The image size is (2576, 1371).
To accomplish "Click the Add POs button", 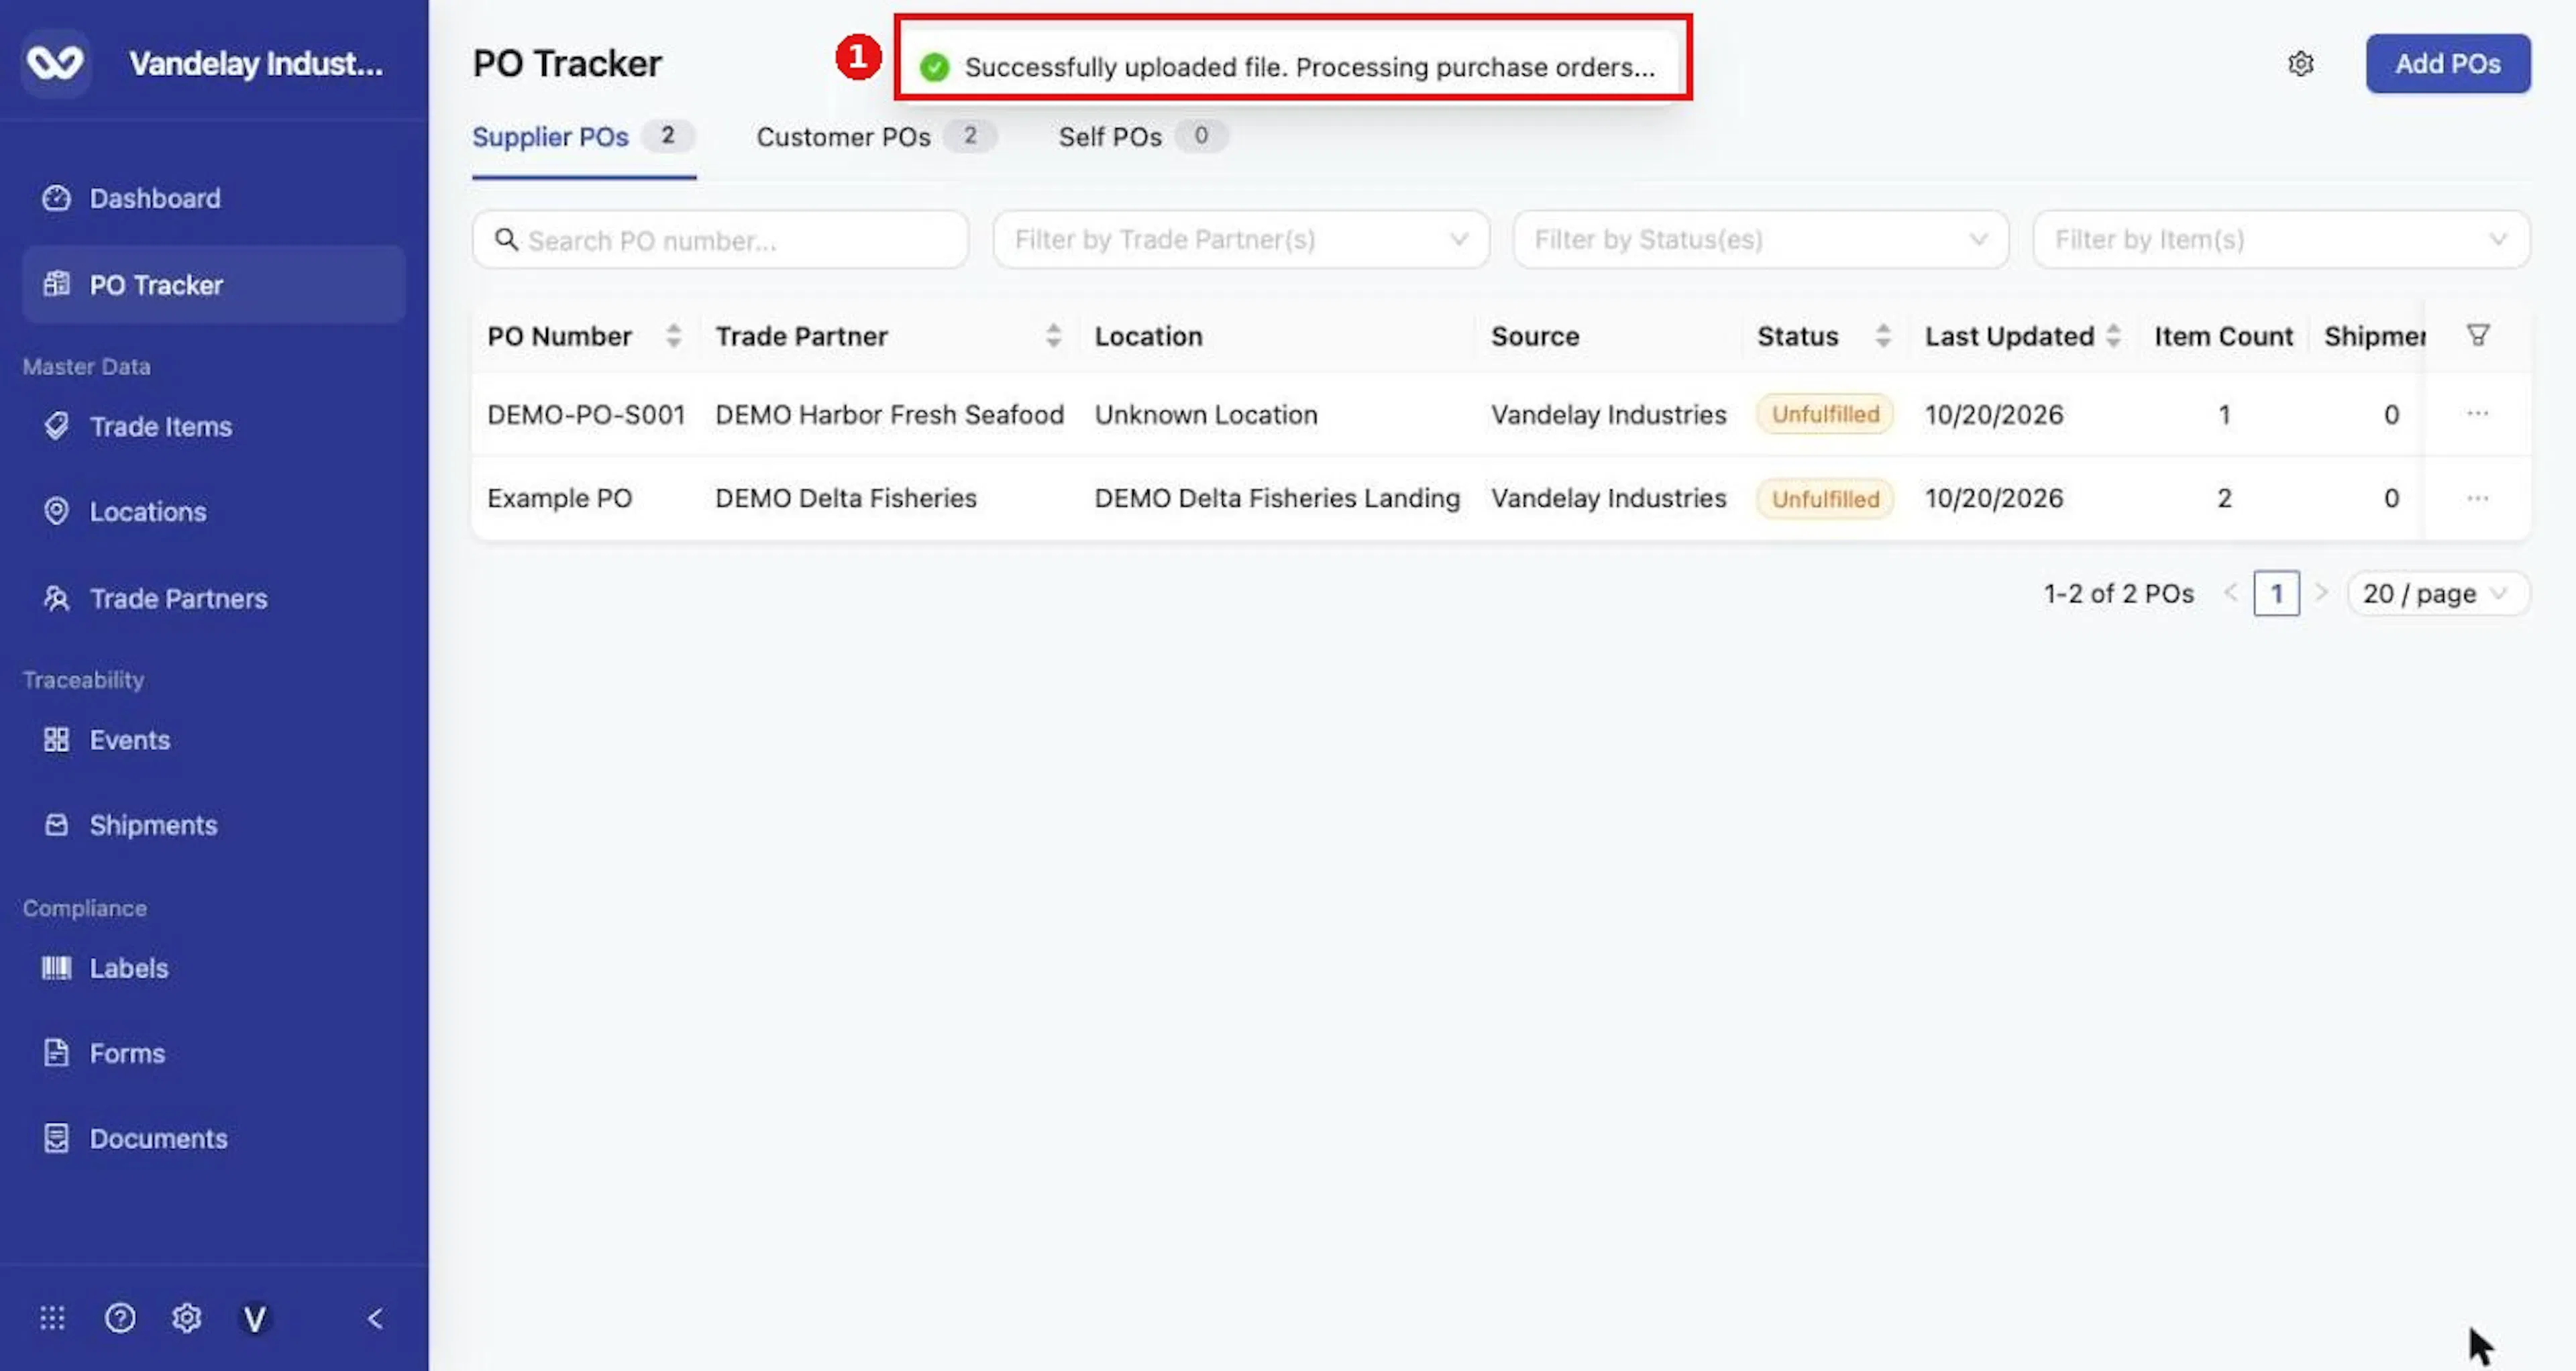I will 2447,64.
